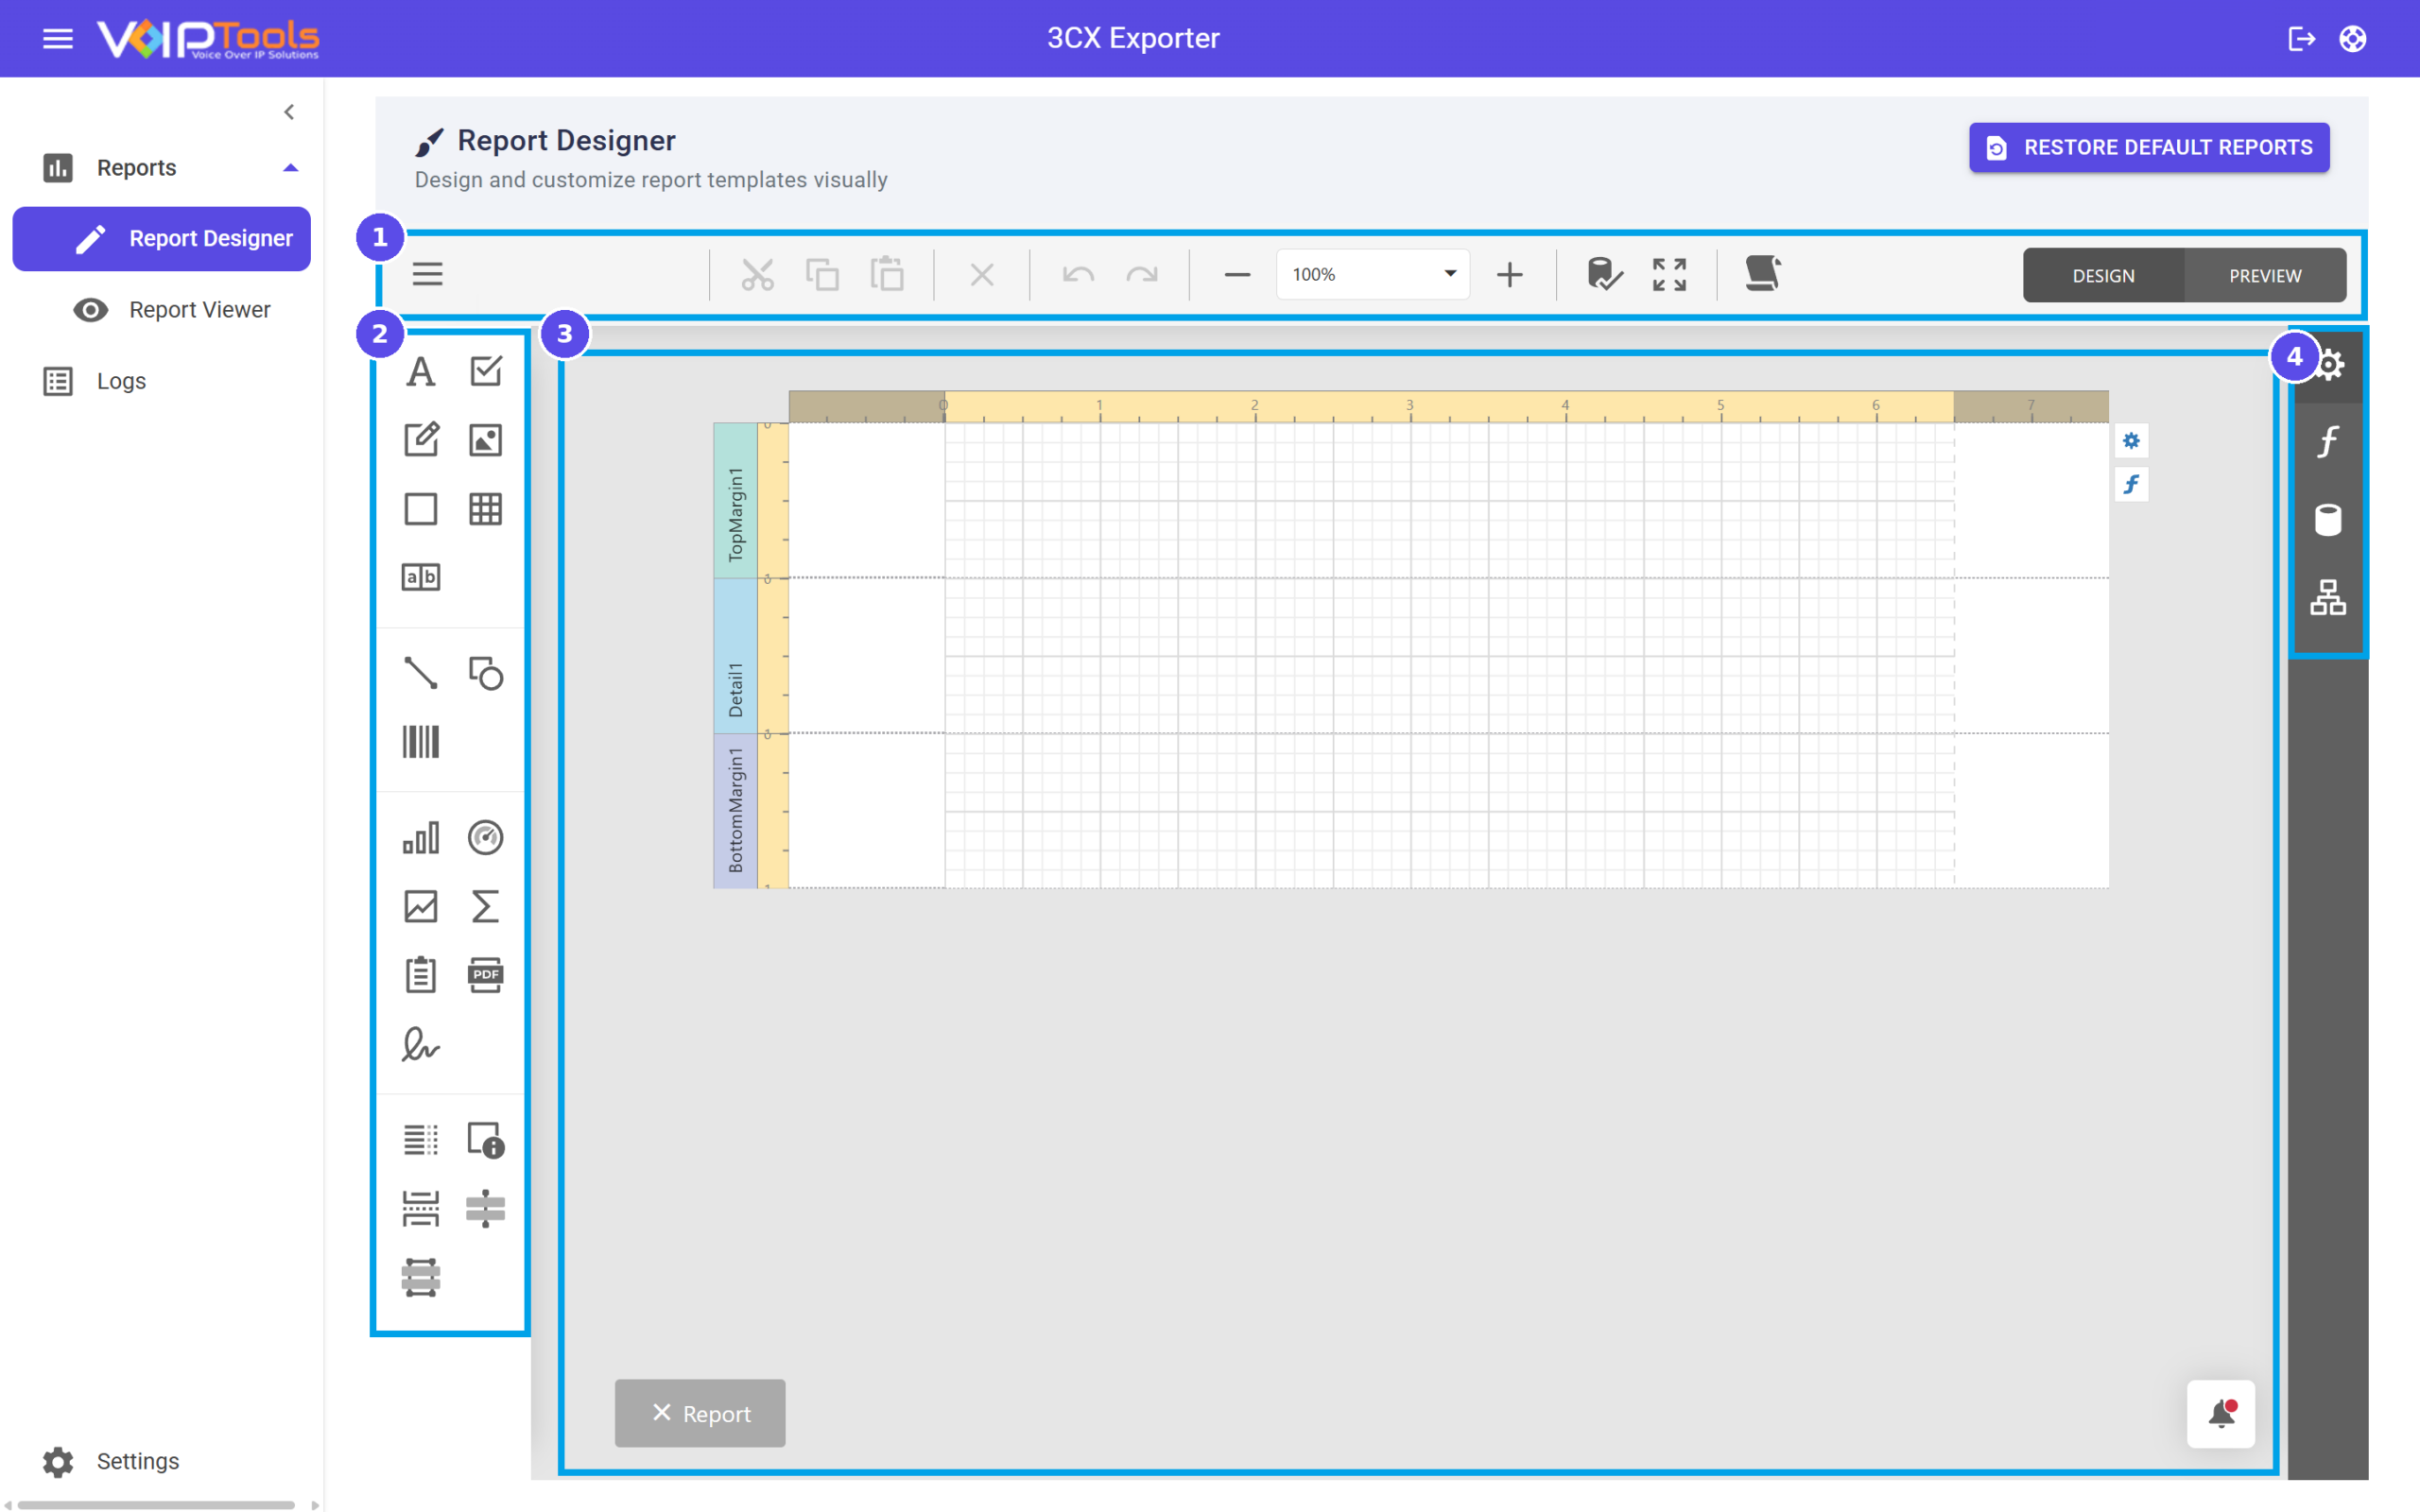Click the Copy icon in toolbar

coord(822,274)
